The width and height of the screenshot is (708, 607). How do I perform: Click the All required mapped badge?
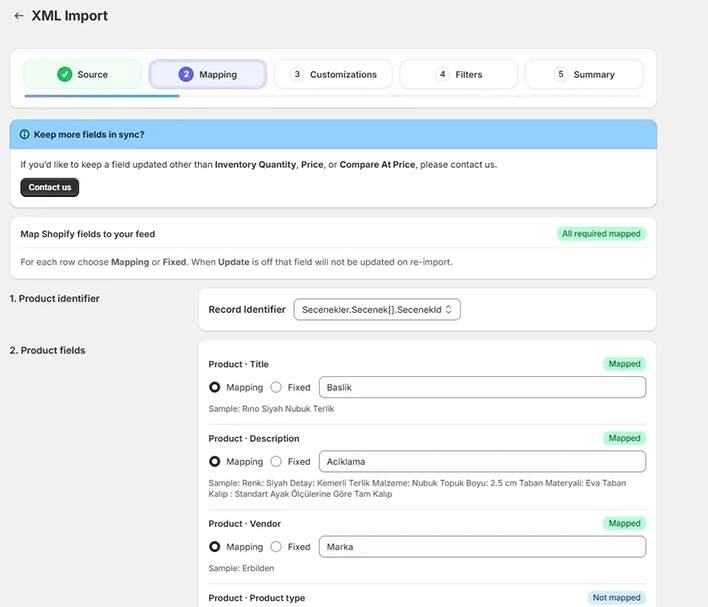601,233
